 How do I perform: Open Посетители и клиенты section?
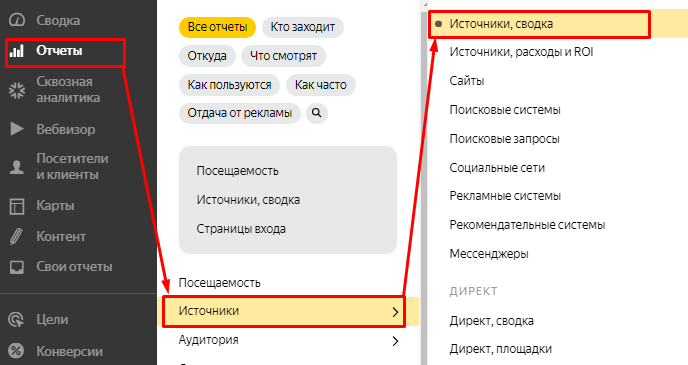[72, 167]
